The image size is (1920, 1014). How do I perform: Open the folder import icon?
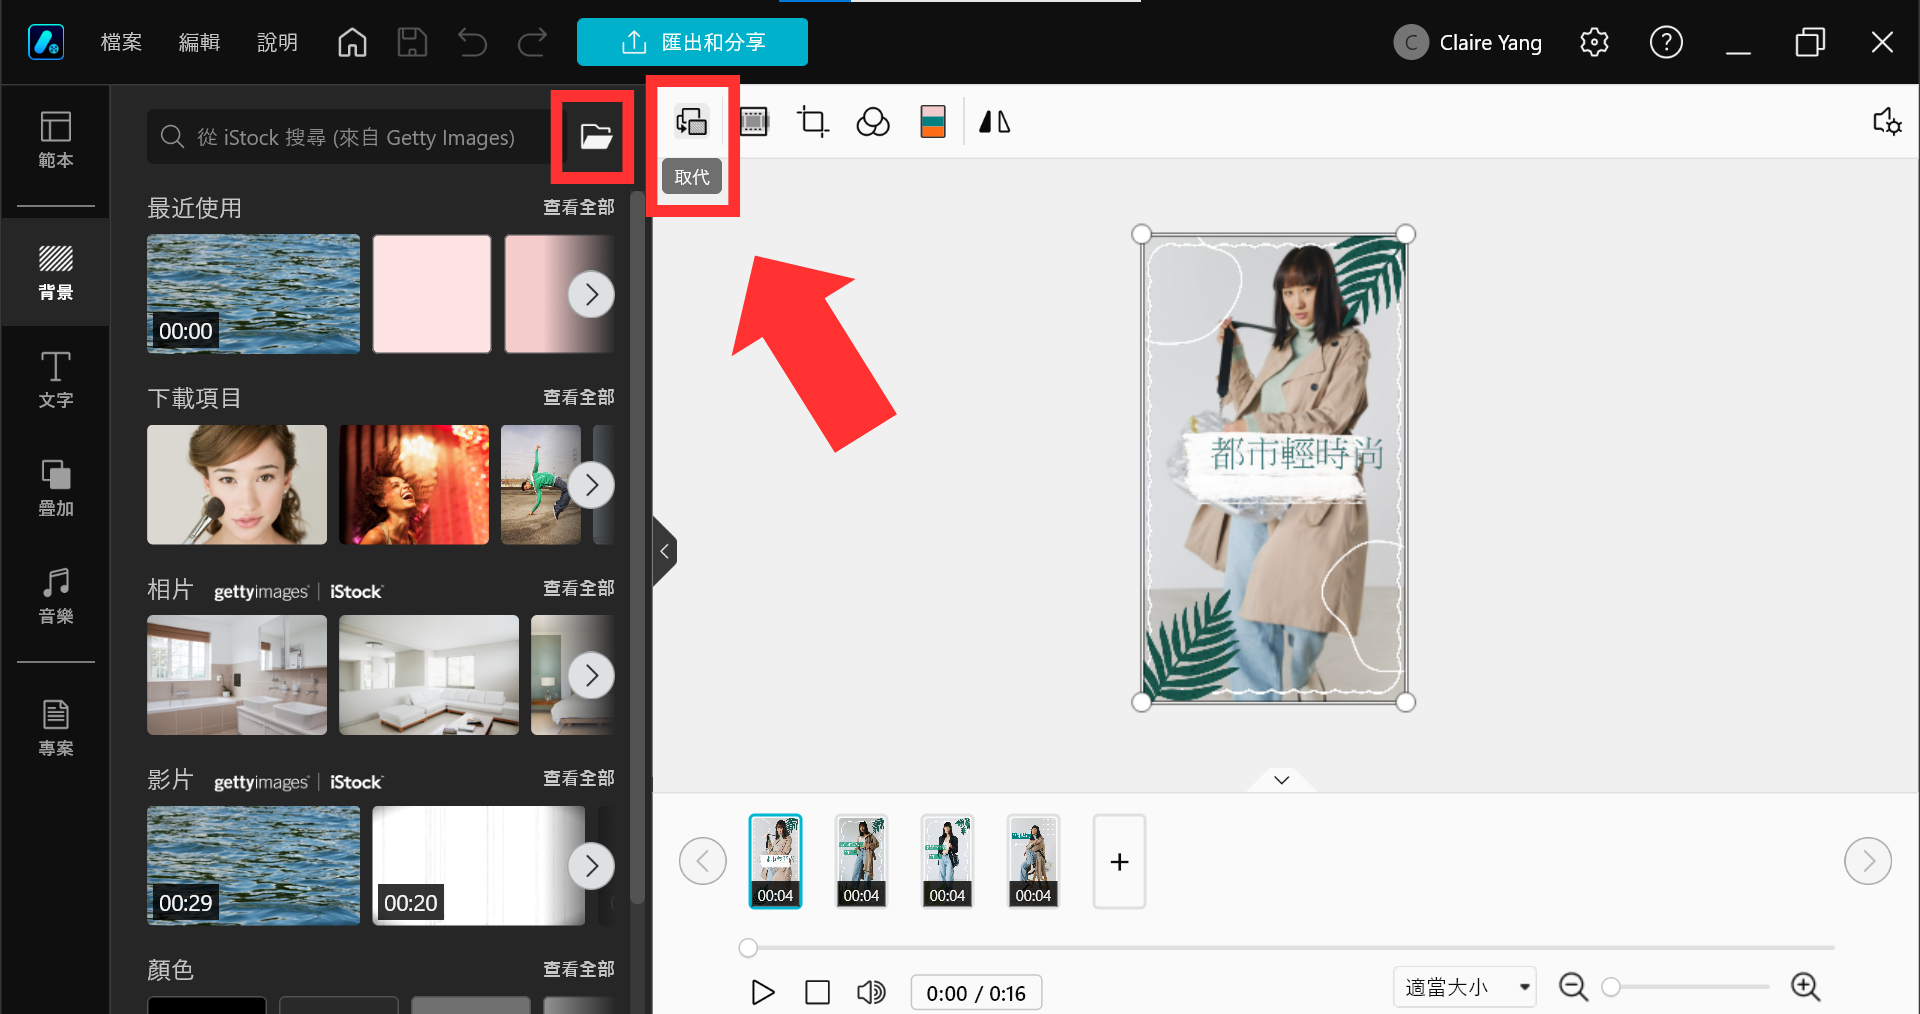[596, 137]
